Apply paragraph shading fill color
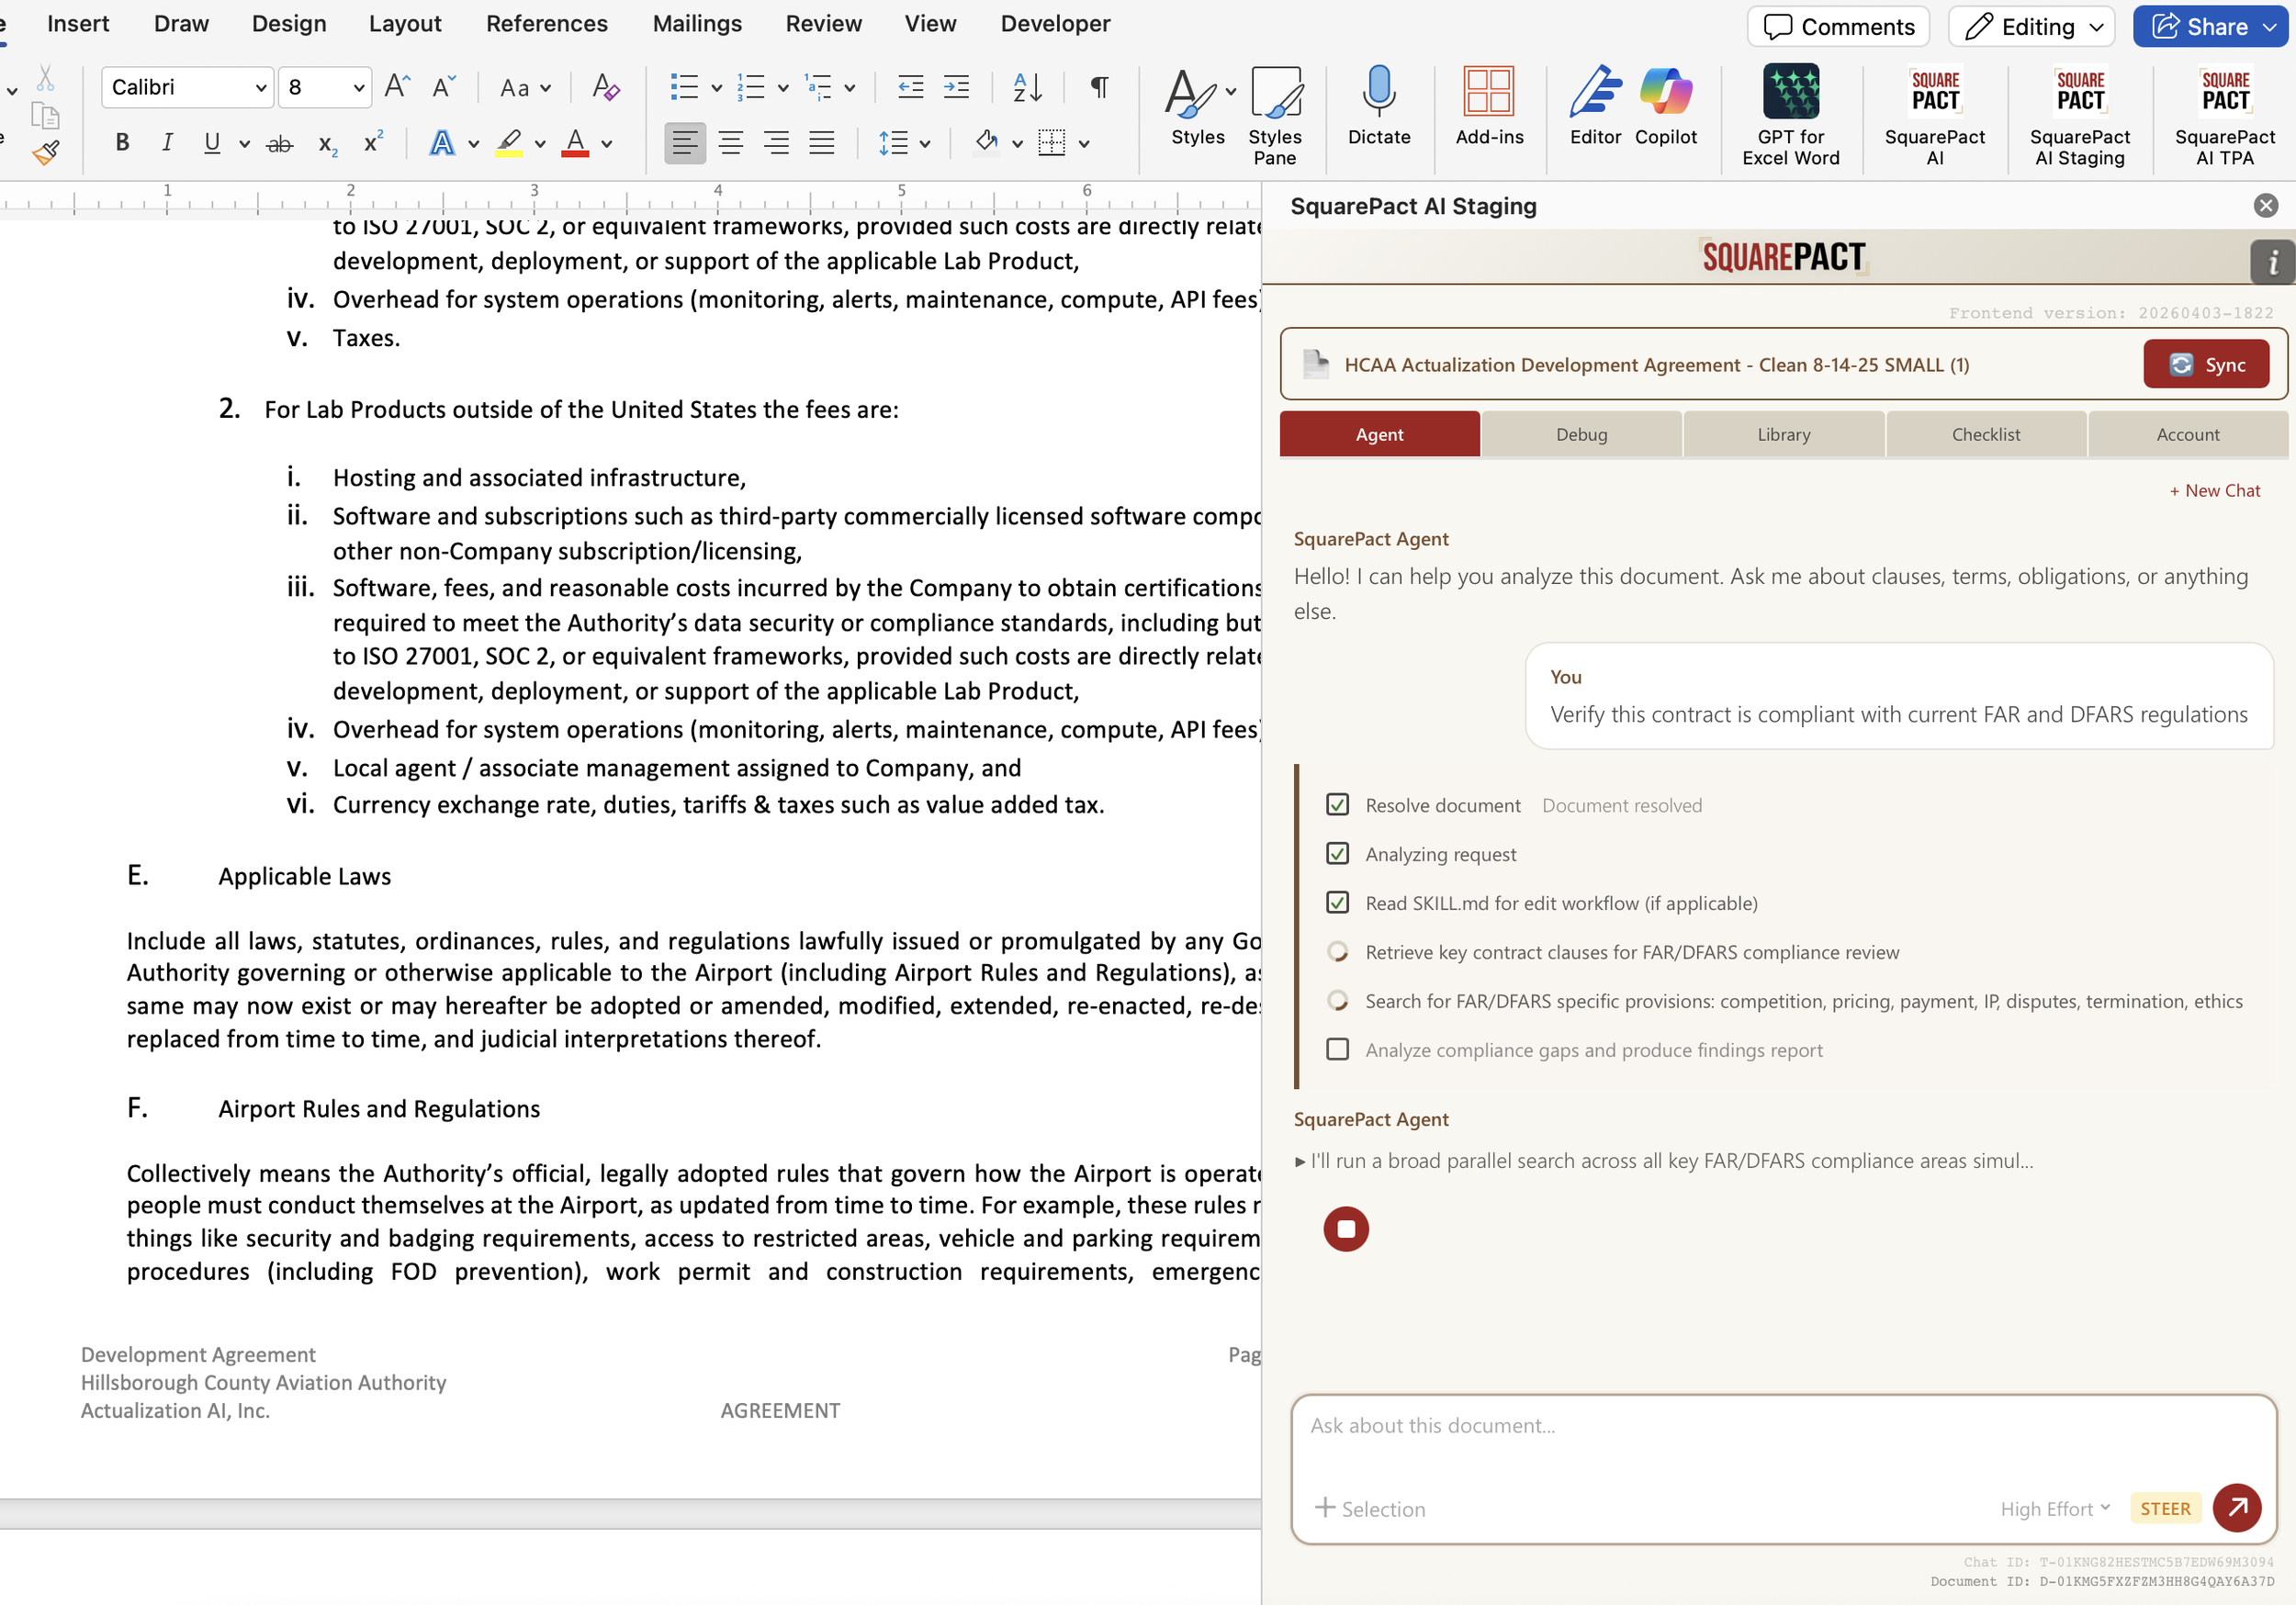Viewport: 2296px width, 1605px height. [987, 144]
